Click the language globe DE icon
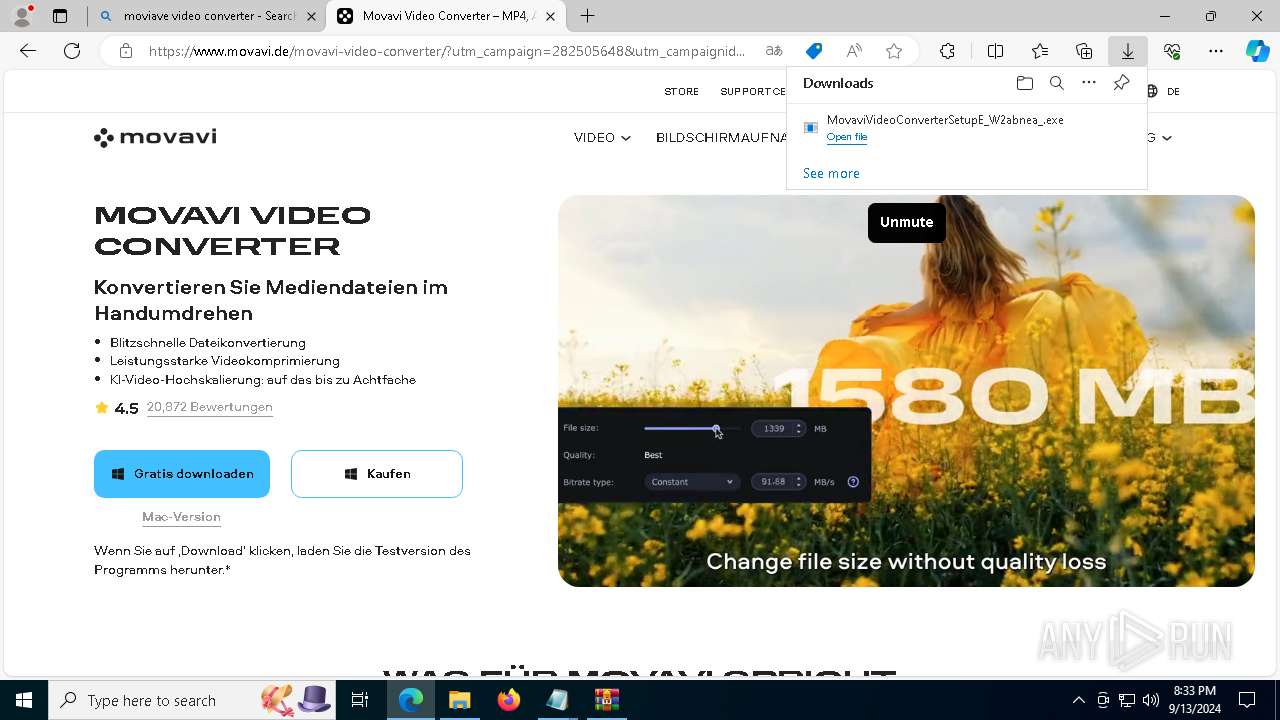1280x720 pixels. click(1163, 91)
